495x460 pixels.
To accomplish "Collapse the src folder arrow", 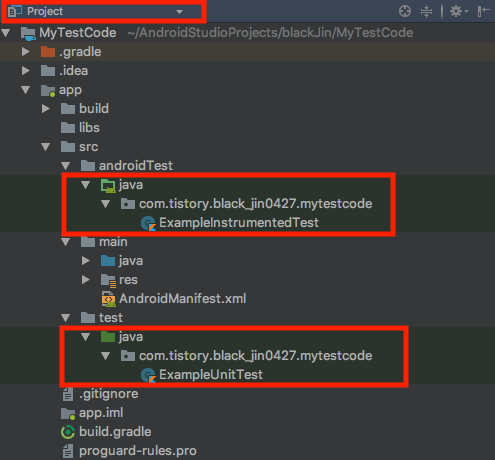I will (46, 147).
